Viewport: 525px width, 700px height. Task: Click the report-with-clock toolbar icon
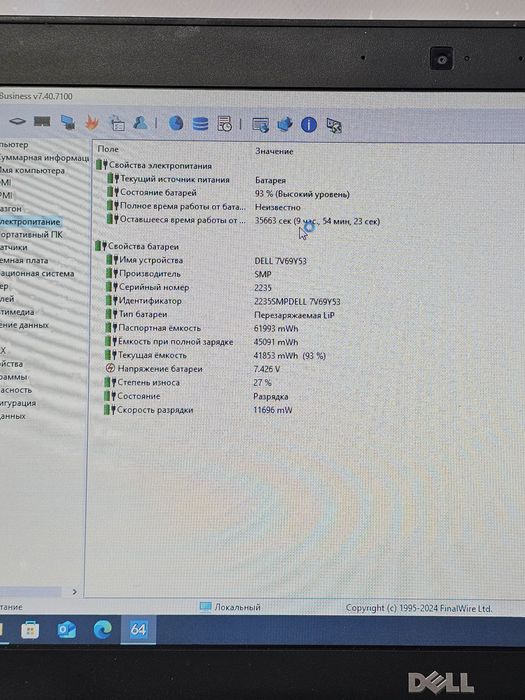[224, 124]
